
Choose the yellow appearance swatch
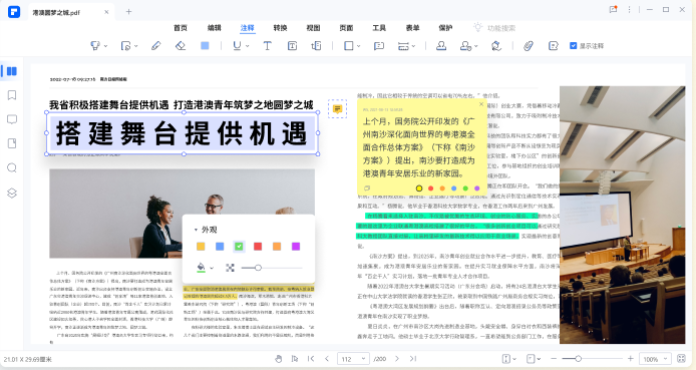click(201, 246)
